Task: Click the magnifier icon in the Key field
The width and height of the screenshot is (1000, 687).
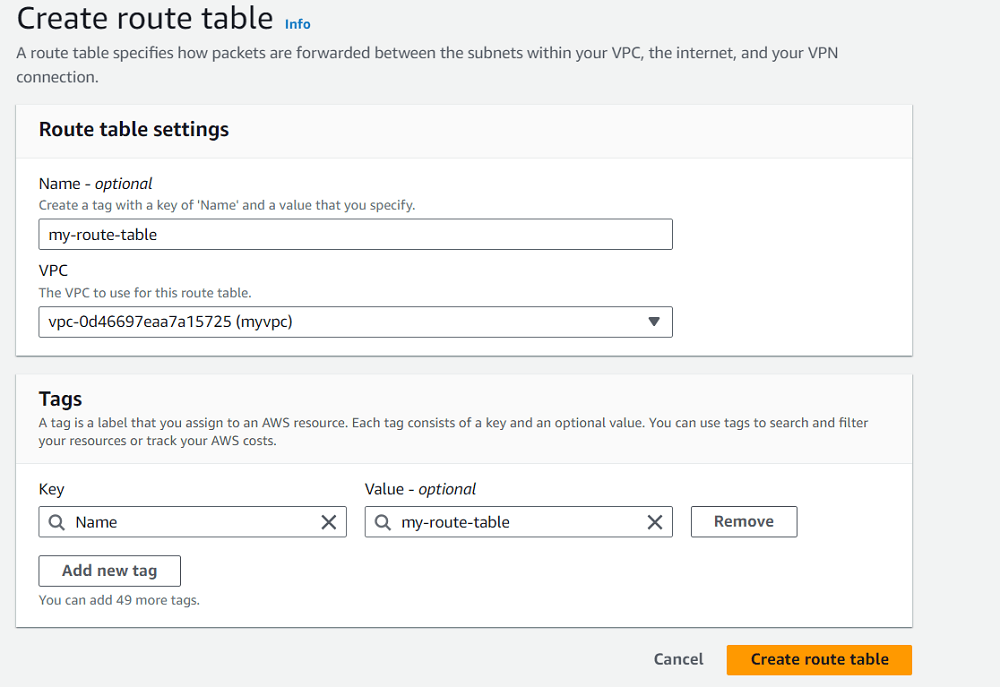Action: (57, 522)
